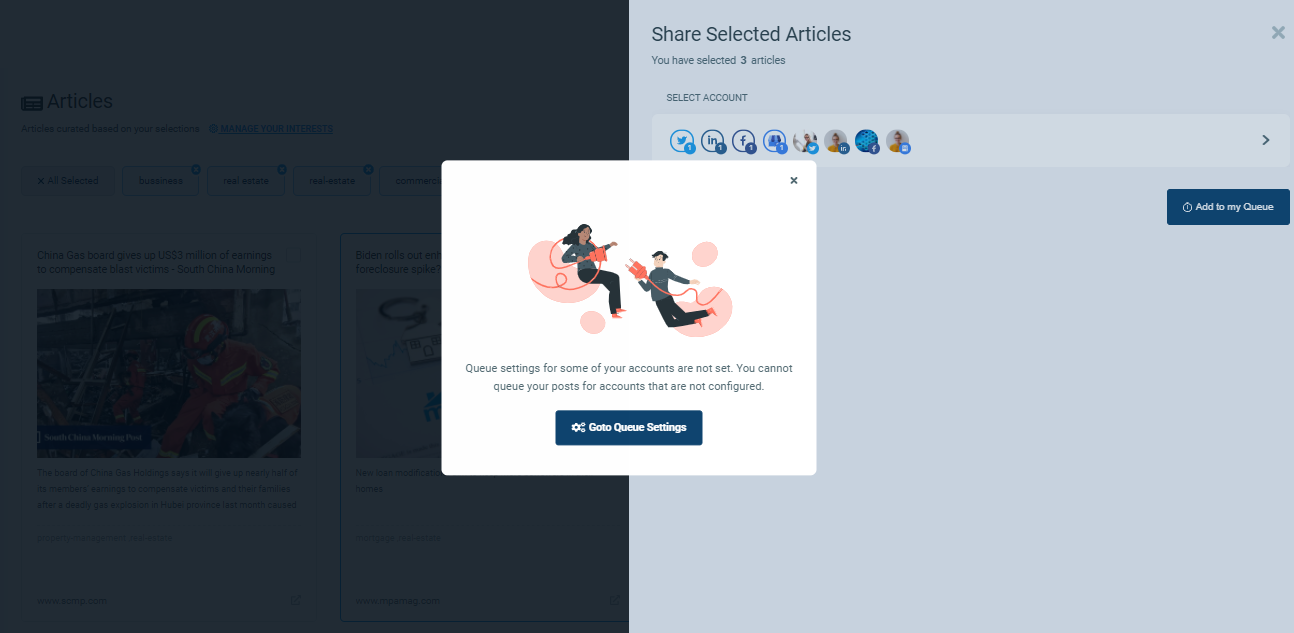The width and height of the screenshot is (1294, 633).
Task: Click the Goto Queue Settings button
Action: click(629, 427)
